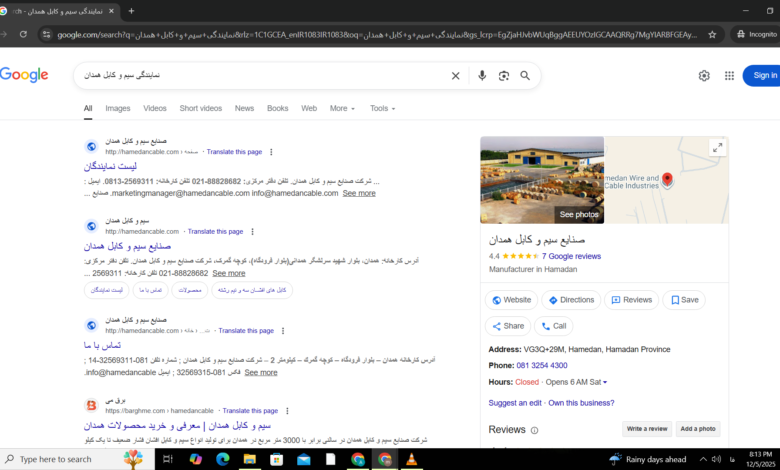
Task: Click the 'تماس با ما' sitelink chip
Action: [150, 290]
